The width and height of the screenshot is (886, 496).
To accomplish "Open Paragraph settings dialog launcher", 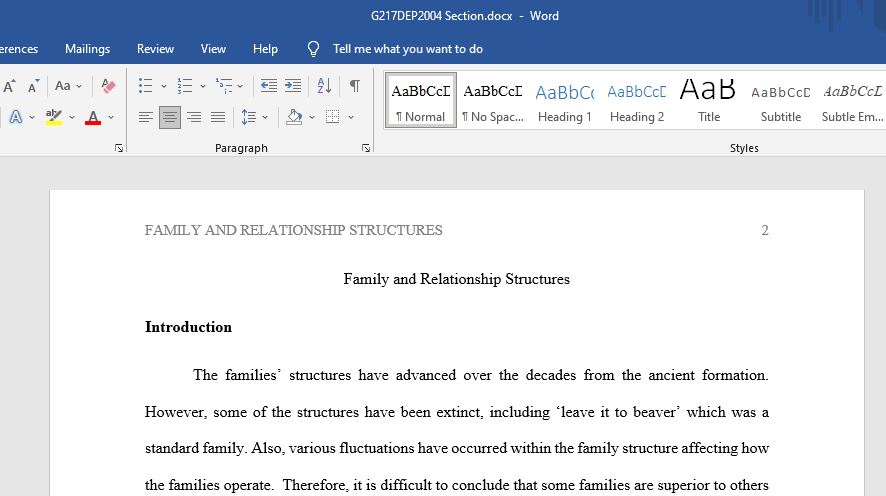I will coord(366,148).
